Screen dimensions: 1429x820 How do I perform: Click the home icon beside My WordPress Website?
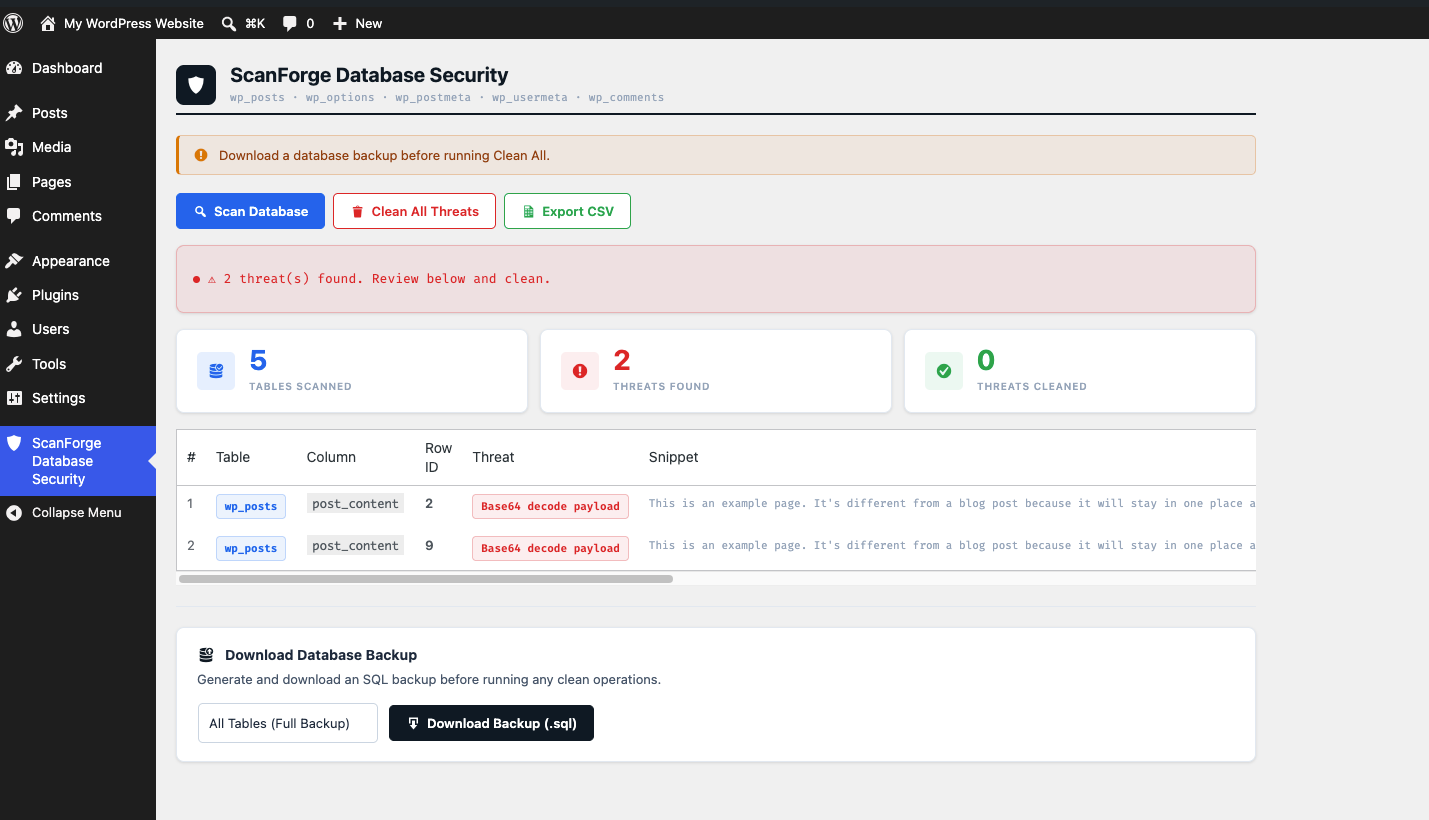[48, 23]
